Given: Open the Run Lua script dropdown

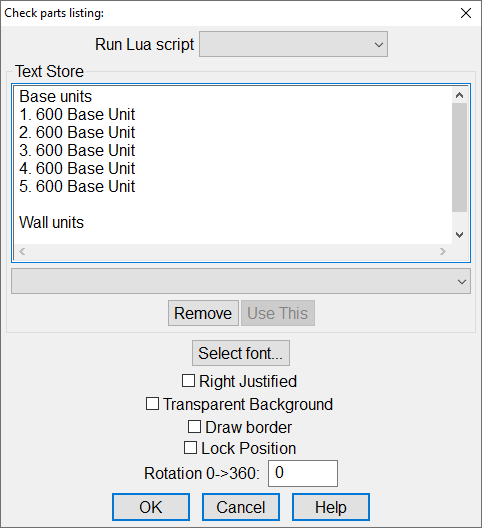Looking at the screenshot, I should click(293, 44).
